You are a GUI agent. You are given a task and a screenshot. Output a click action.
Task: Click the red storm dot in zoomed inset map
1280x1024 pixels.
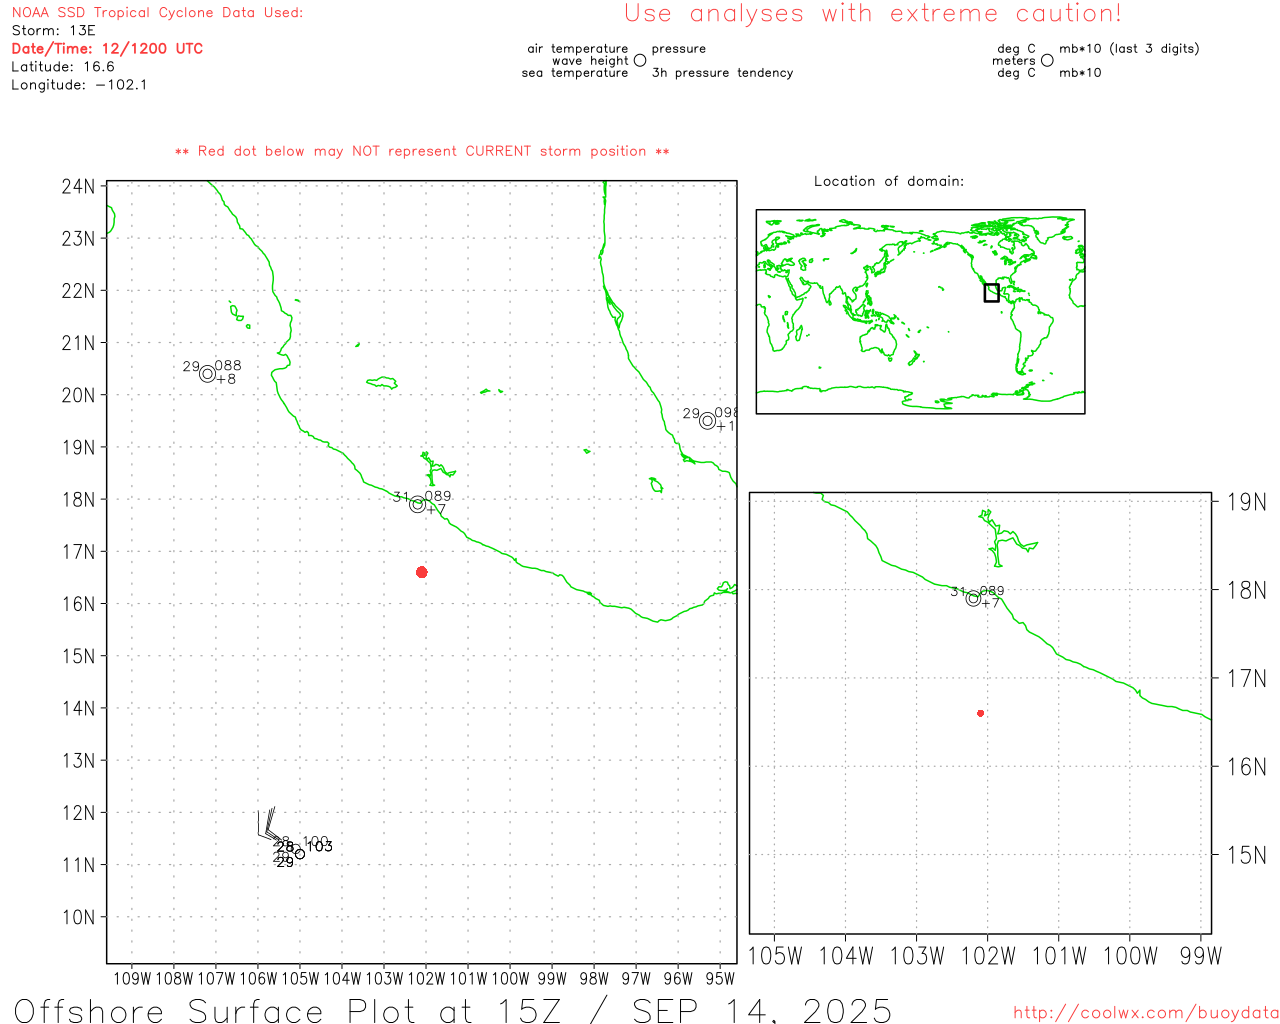click(x=980, y=713)
